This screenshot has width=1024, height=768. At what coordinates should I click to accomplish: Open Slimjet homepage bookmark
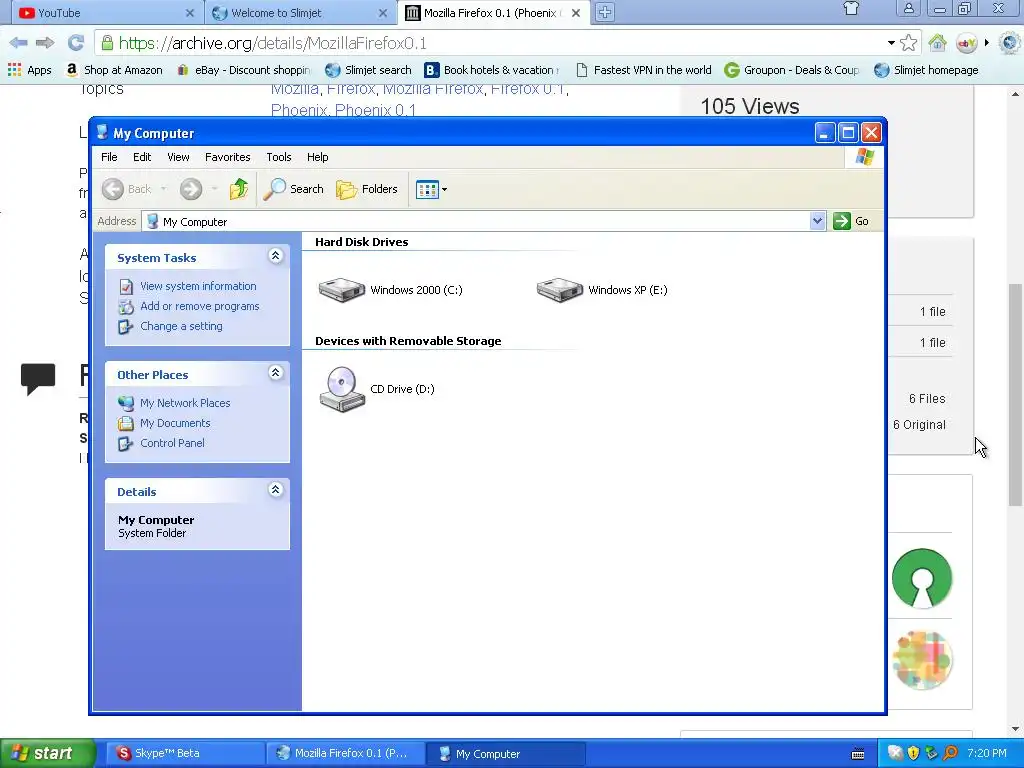tap(926, 70)
